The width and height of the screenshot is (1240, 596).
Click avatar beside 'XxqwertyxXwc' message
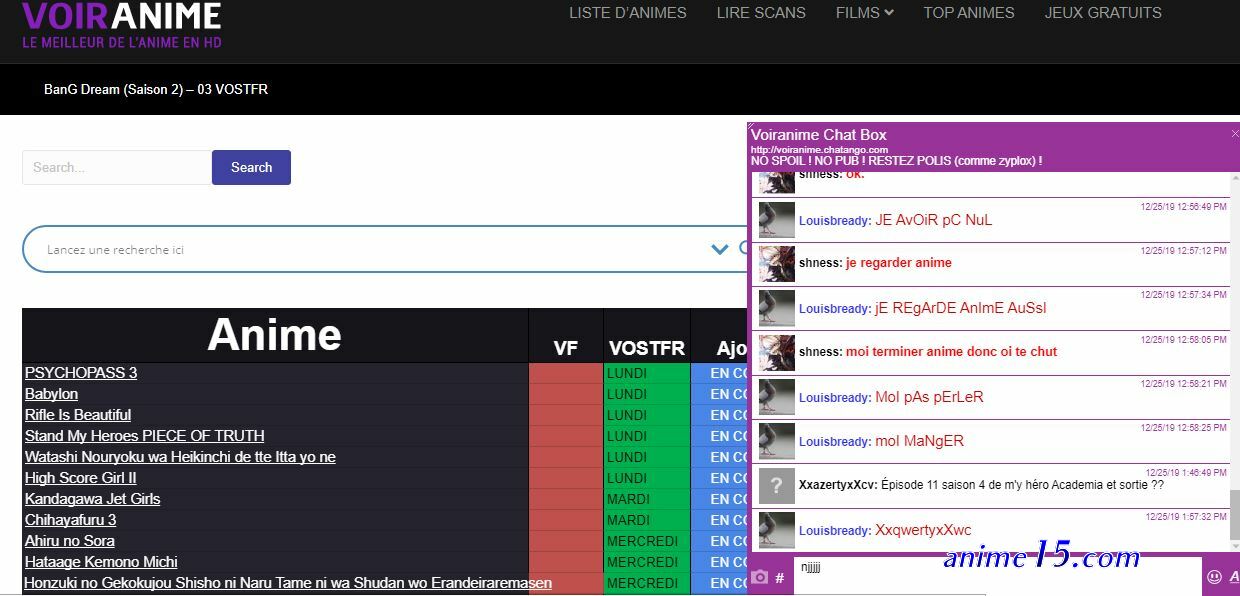(777, 530)
